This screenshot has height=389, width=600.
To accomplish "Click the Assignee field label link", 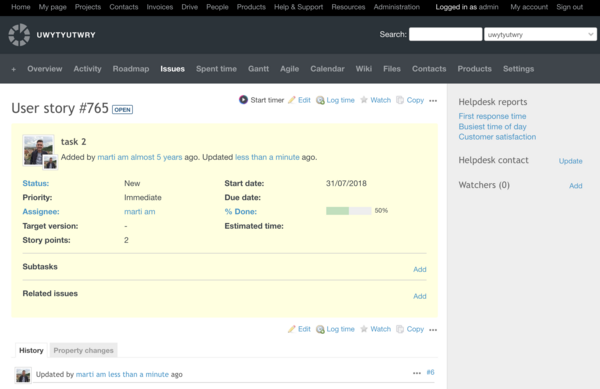I will click(41, 212).
